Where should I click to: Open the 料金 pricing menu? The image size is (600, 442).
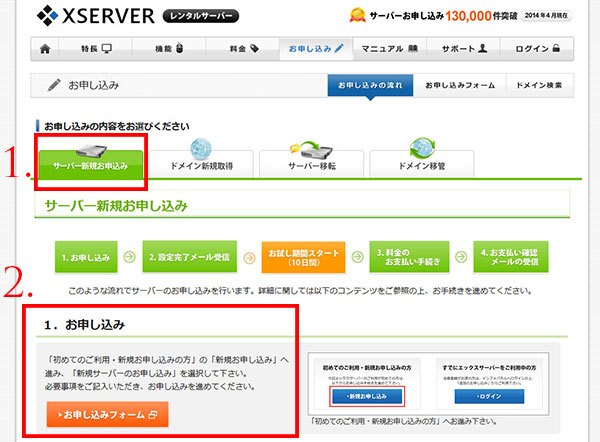coord(240,48)
